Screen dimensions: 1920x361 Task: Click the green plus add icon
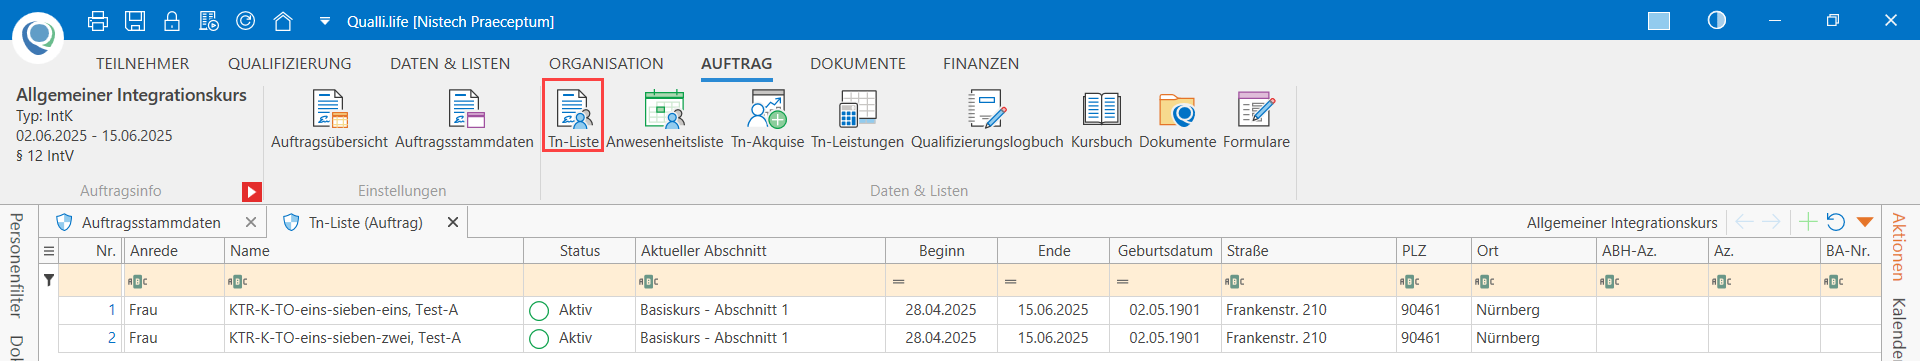(x=1807, y=221)
